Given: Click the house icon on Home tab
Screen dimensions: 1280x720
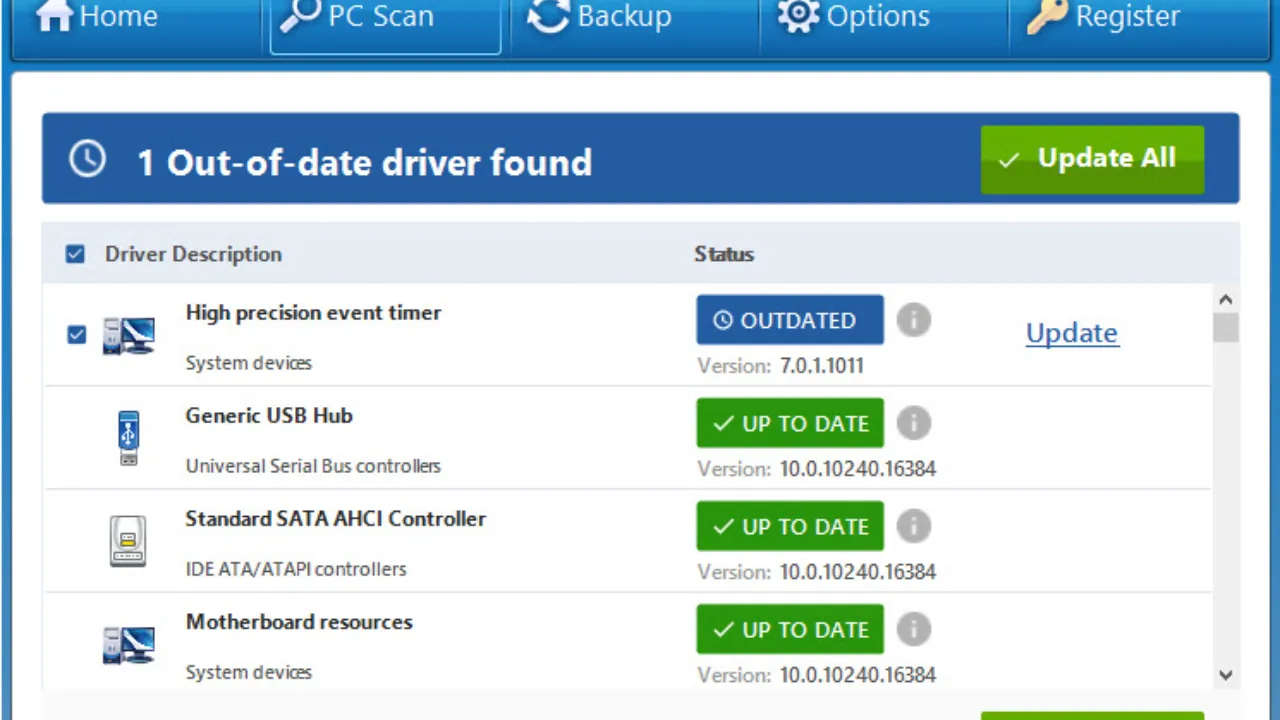Looking at the screenshot, I should click(54, 15).
